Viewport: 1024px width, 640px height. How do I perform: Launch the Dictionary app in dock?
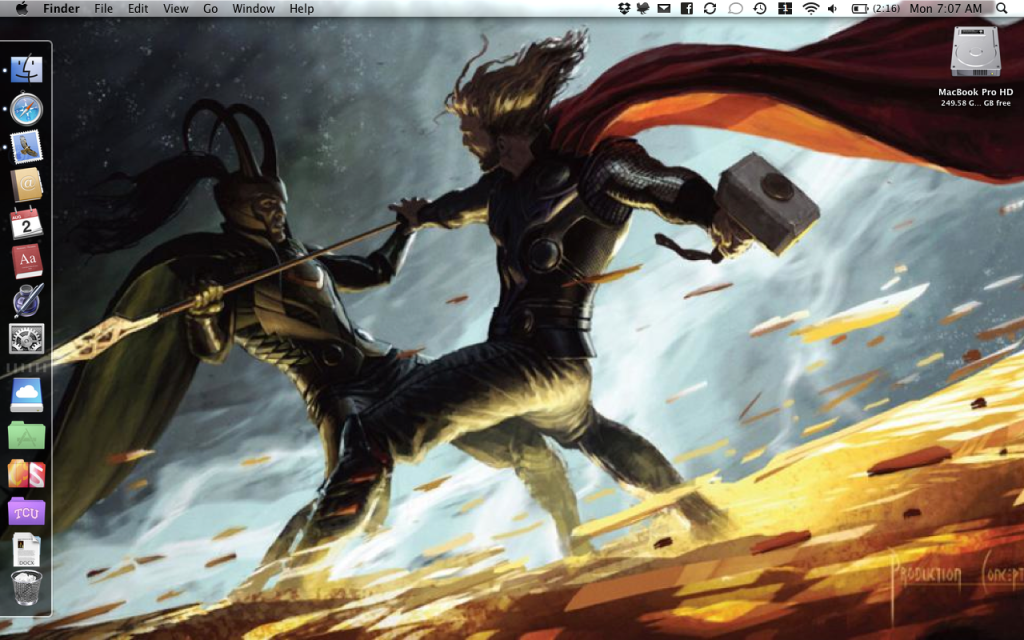[x=27, y=261]
